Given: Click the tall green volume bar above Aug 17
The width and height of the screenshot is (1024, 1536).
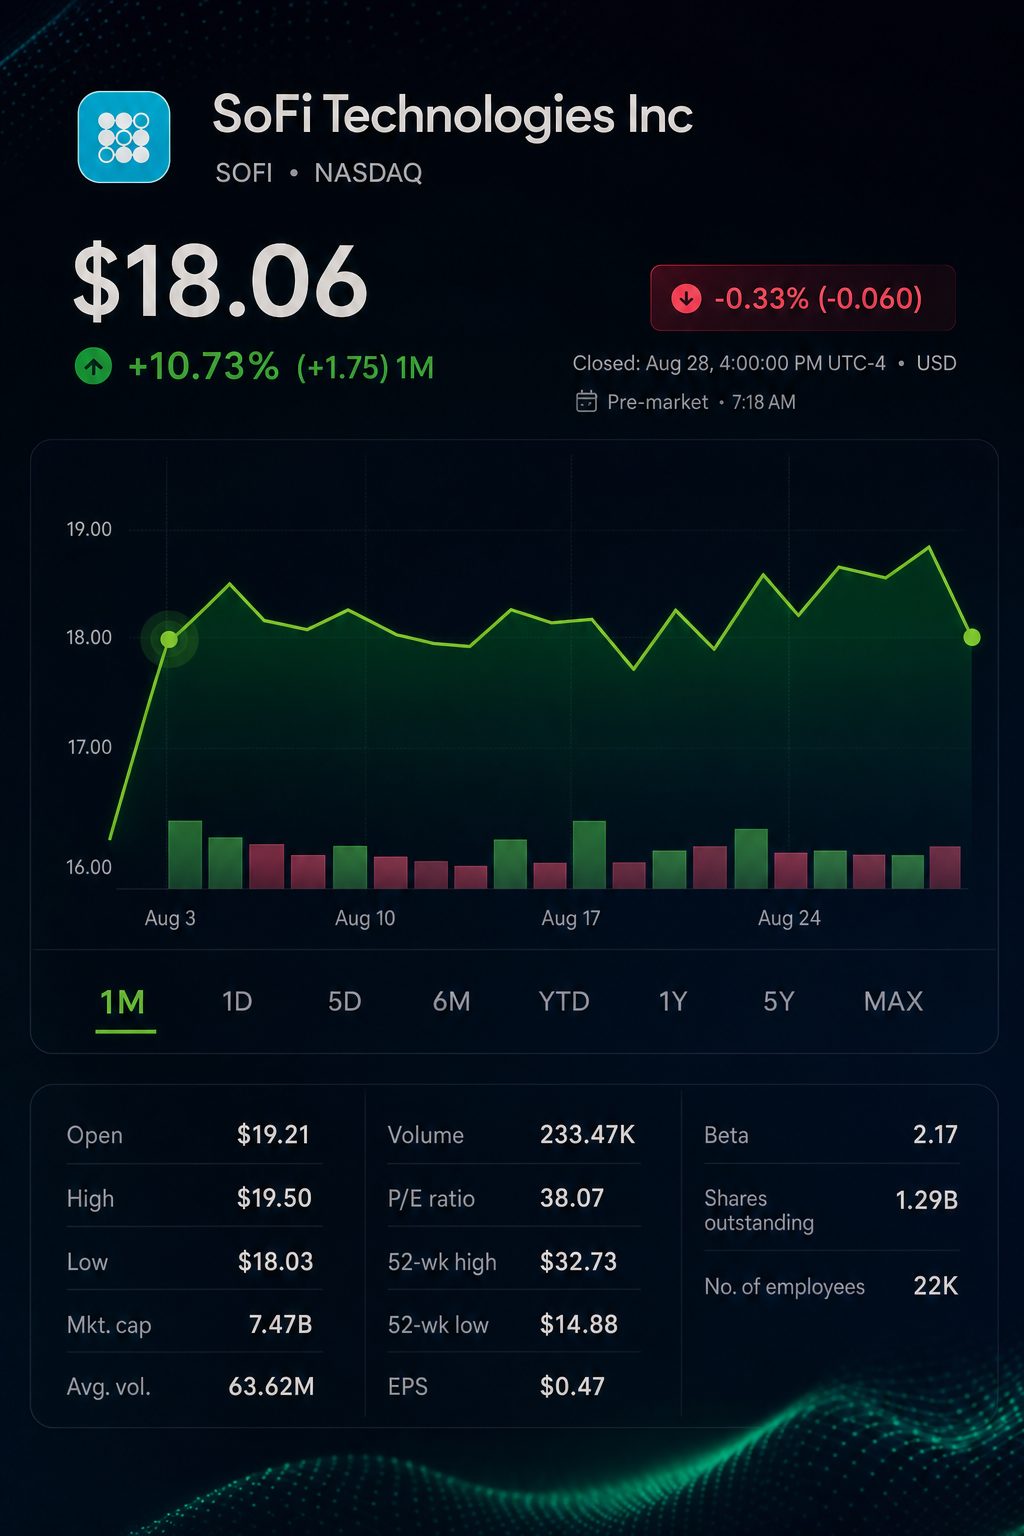Looking at the screenshot, I should pyautogui.click(x=589, y=854).
